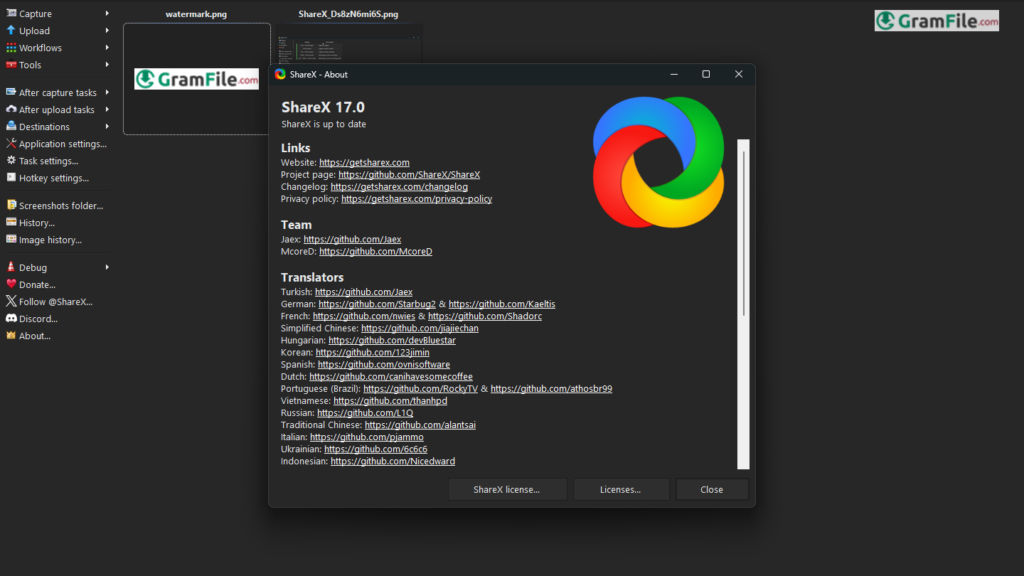Screen dimensions: 1024x576
Task: Expand the Debug submenu arrow
Action: (107, 267)
